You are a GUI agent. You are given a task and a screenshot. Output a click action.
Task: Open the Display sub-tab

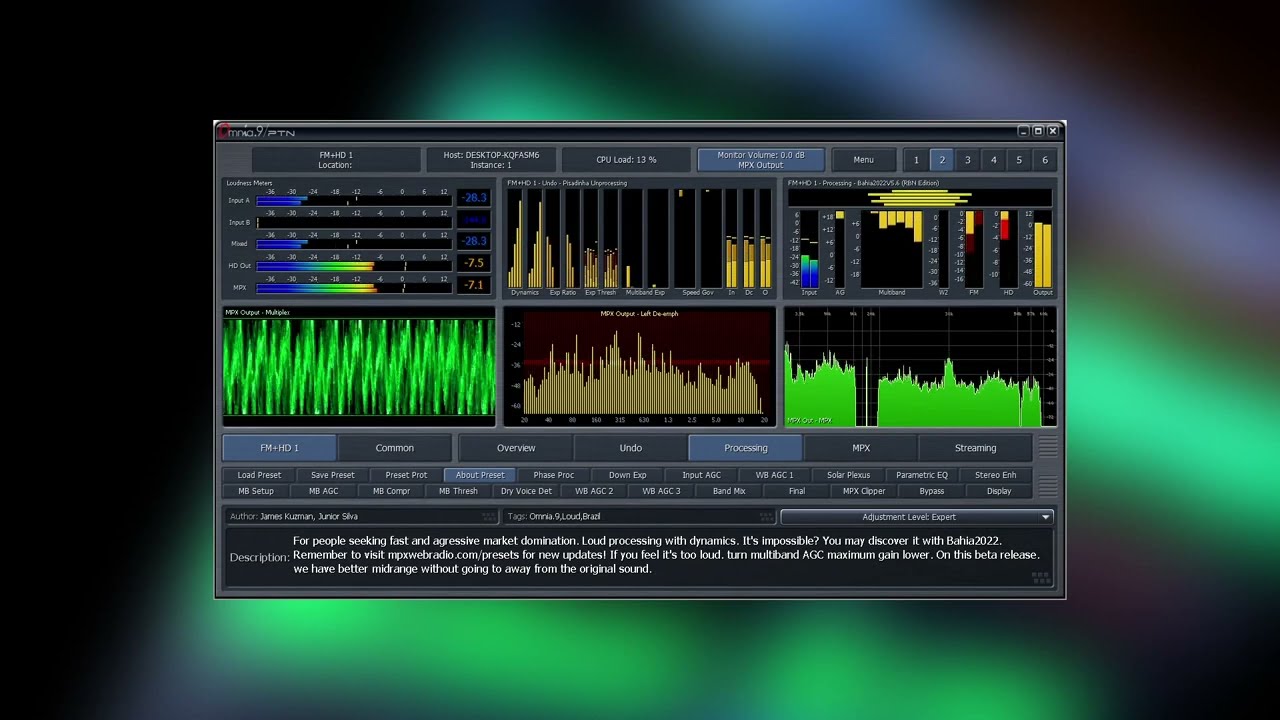click(x=999, y=491)
